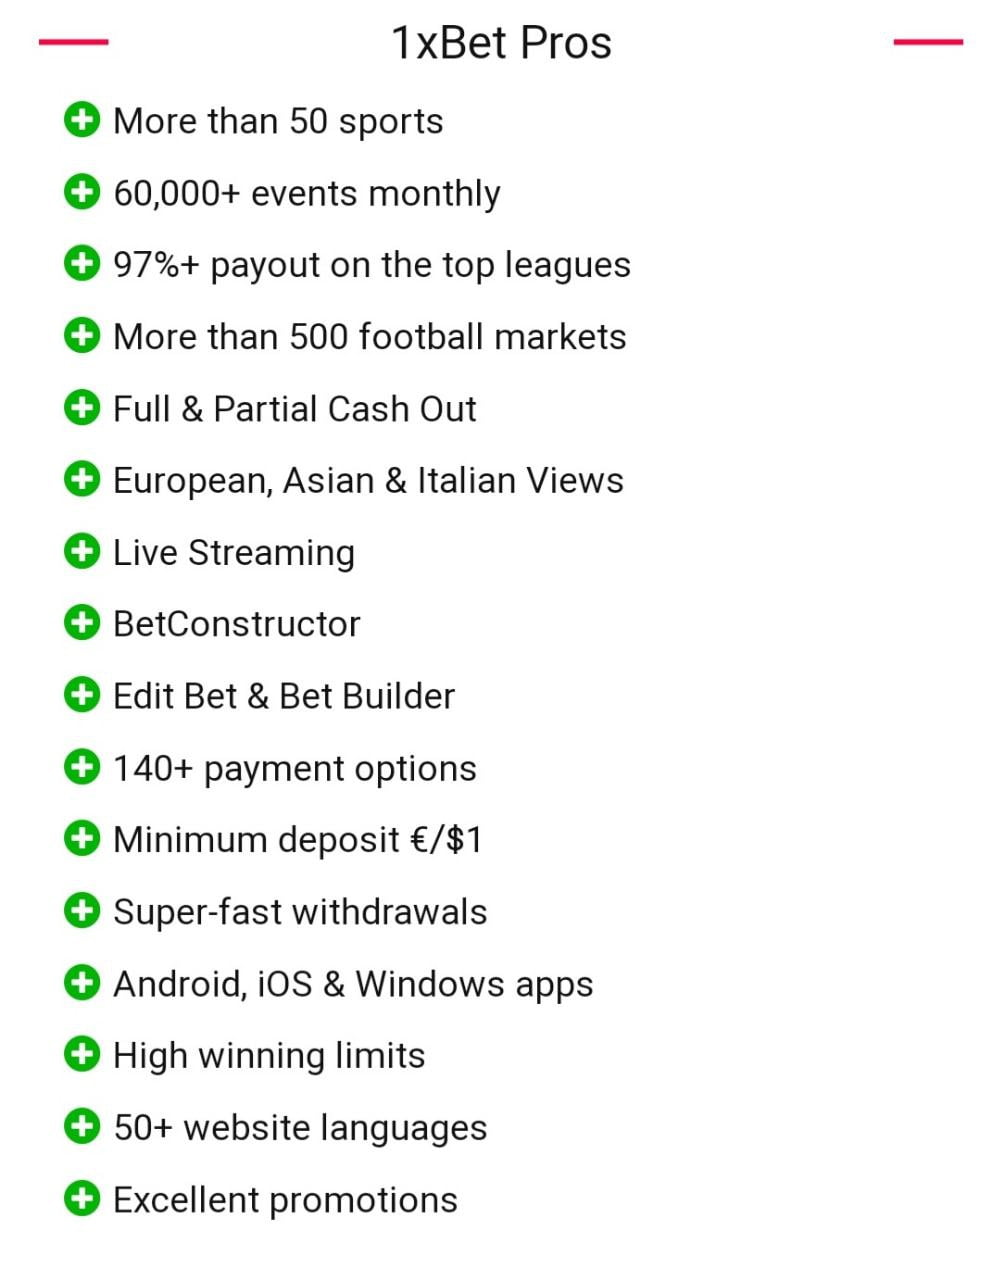The height and width of the screenshot is (1280, 1000).
Task: Click the red line right of the heading
Action: point(927,42)
